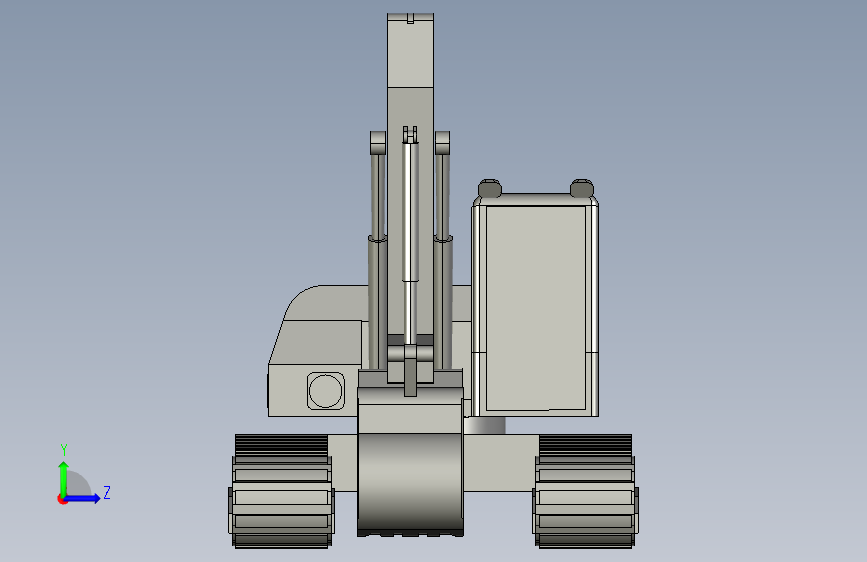Pick the left roof lamp on the cab

(x=489, y=189)
